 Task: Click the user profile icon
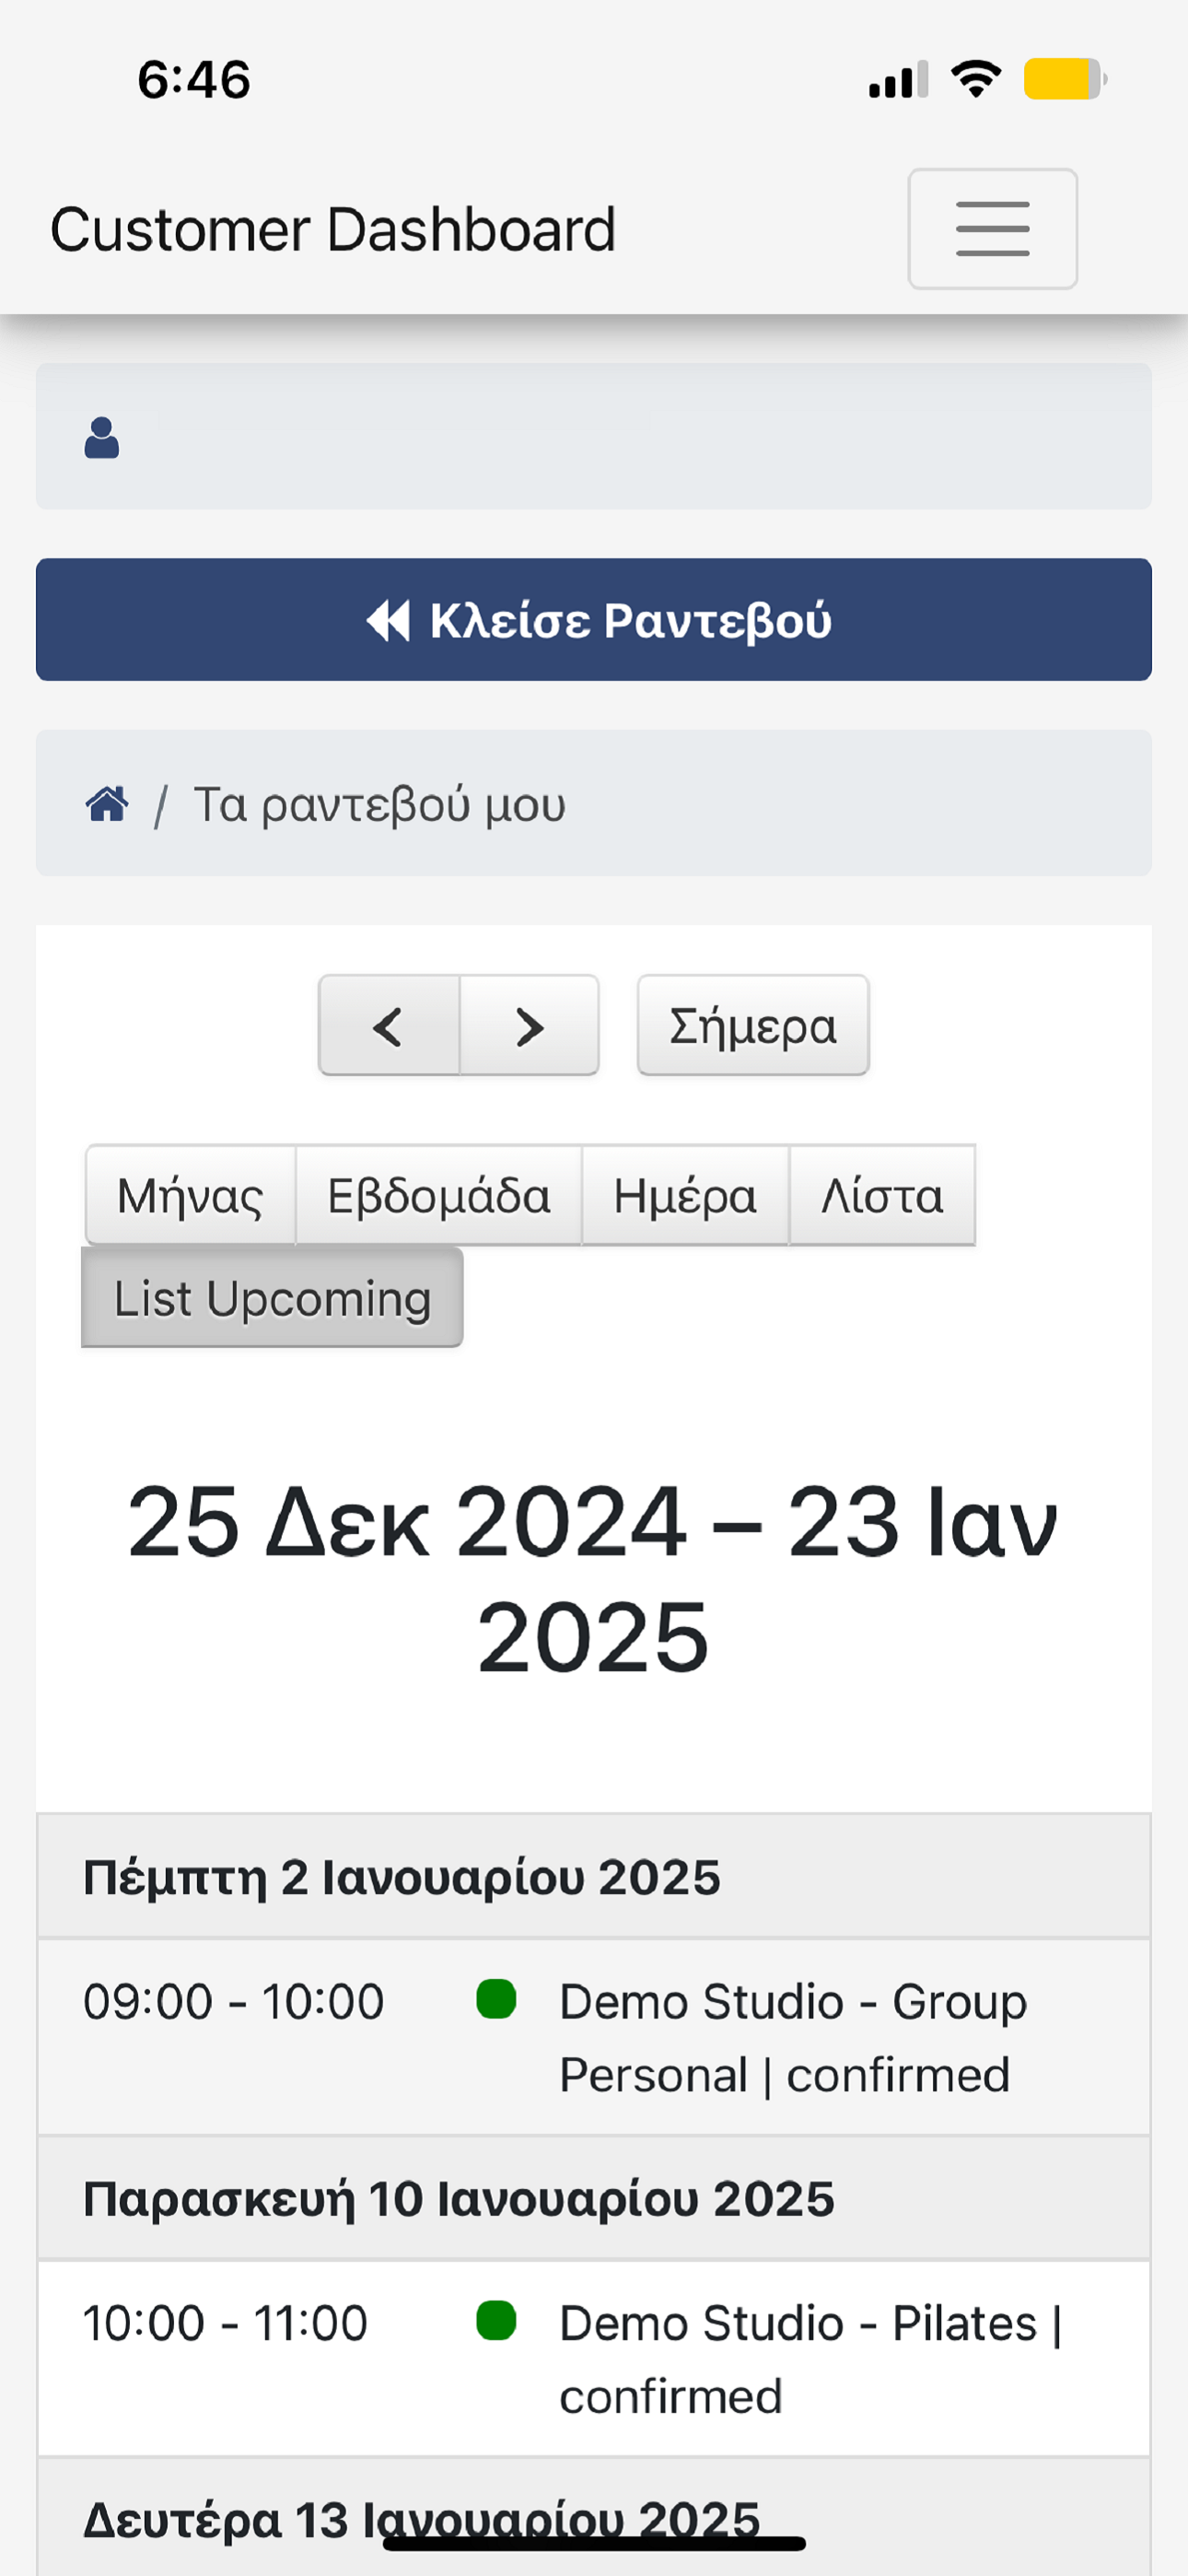pyautogui.click(x=102, y=438)
